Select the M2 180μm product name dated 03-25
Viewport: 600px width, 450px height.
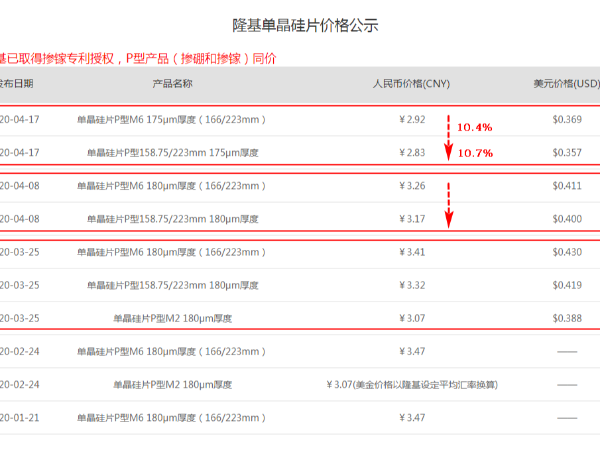[173, 318]
